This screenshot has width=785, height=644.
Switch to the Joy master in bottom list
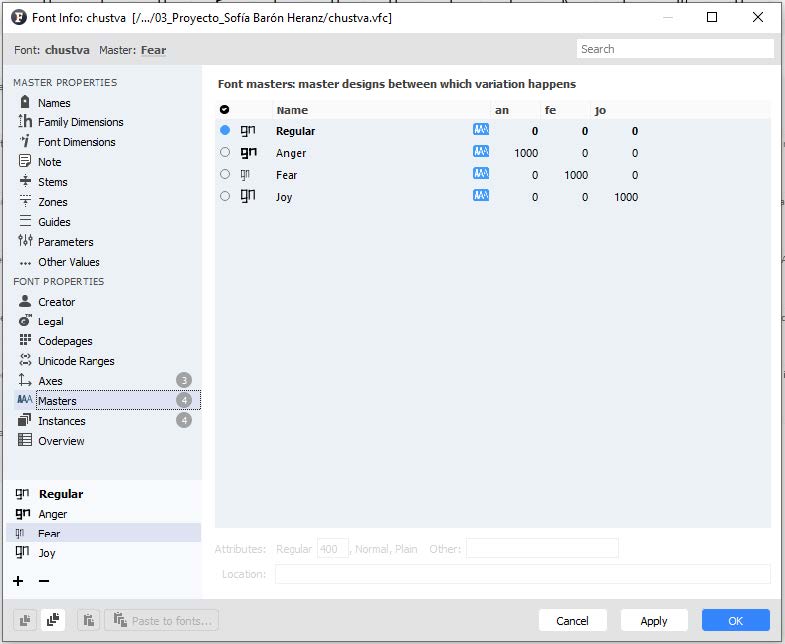tap(47, 553)
